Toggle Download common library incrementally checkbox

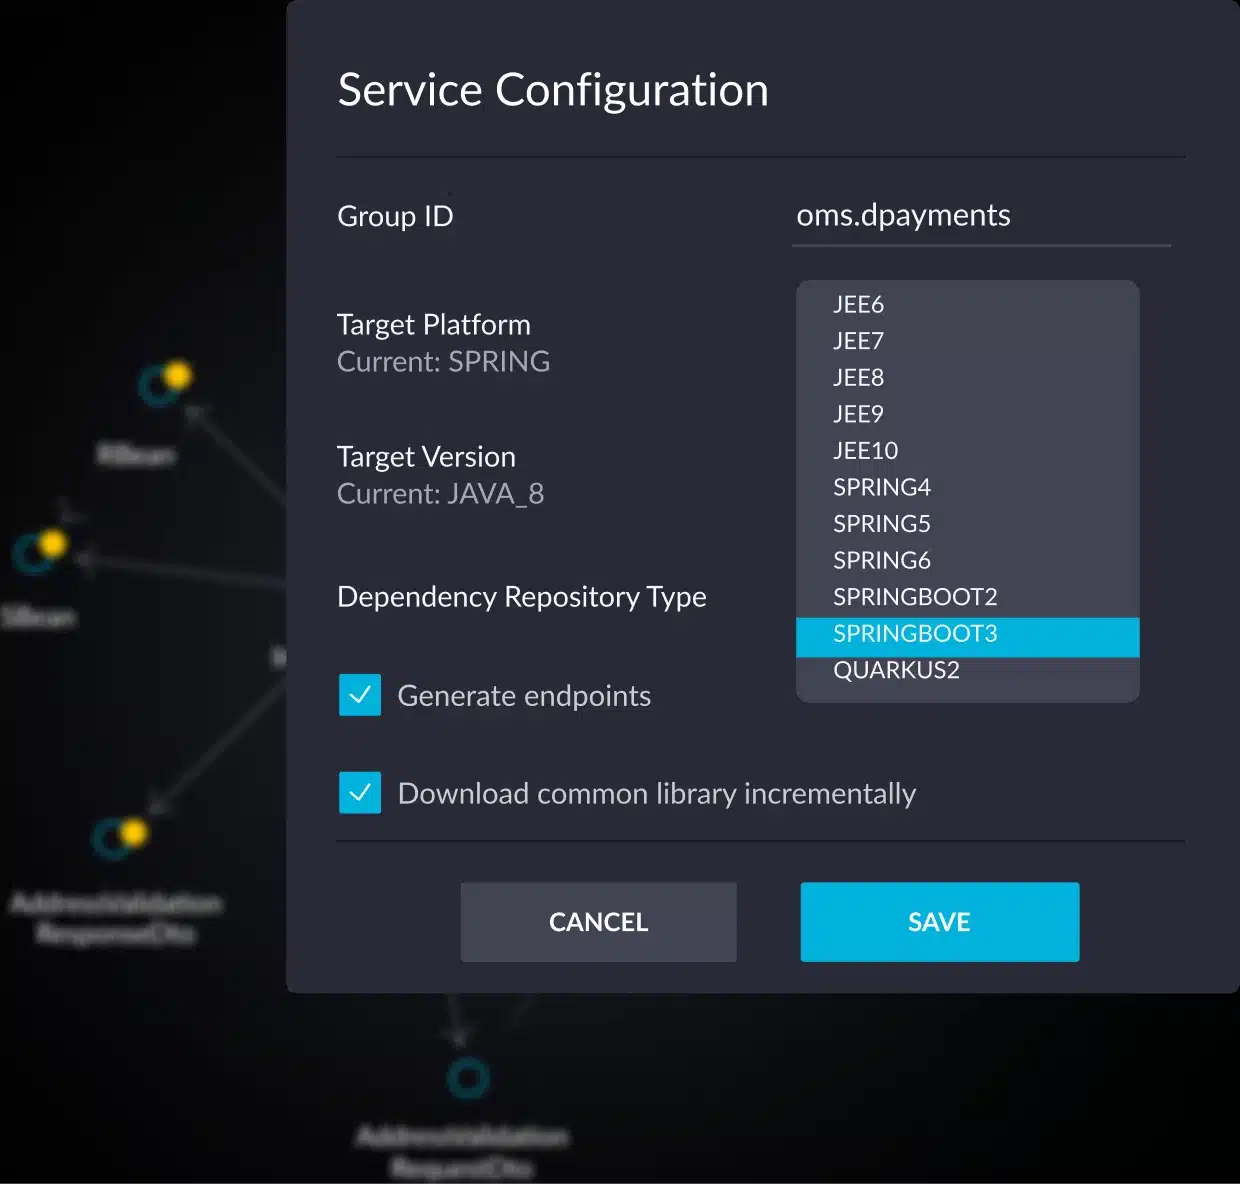[360, 793]
